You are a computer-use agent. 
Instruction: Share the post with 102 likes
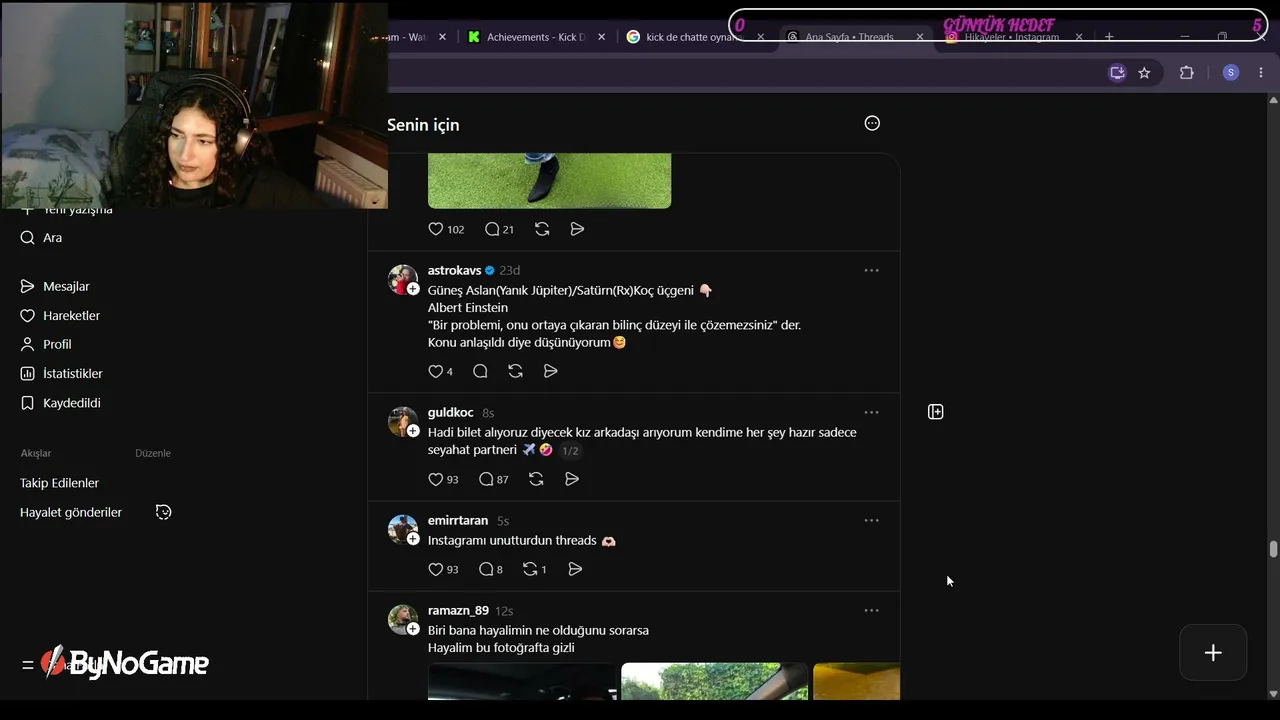577,229
